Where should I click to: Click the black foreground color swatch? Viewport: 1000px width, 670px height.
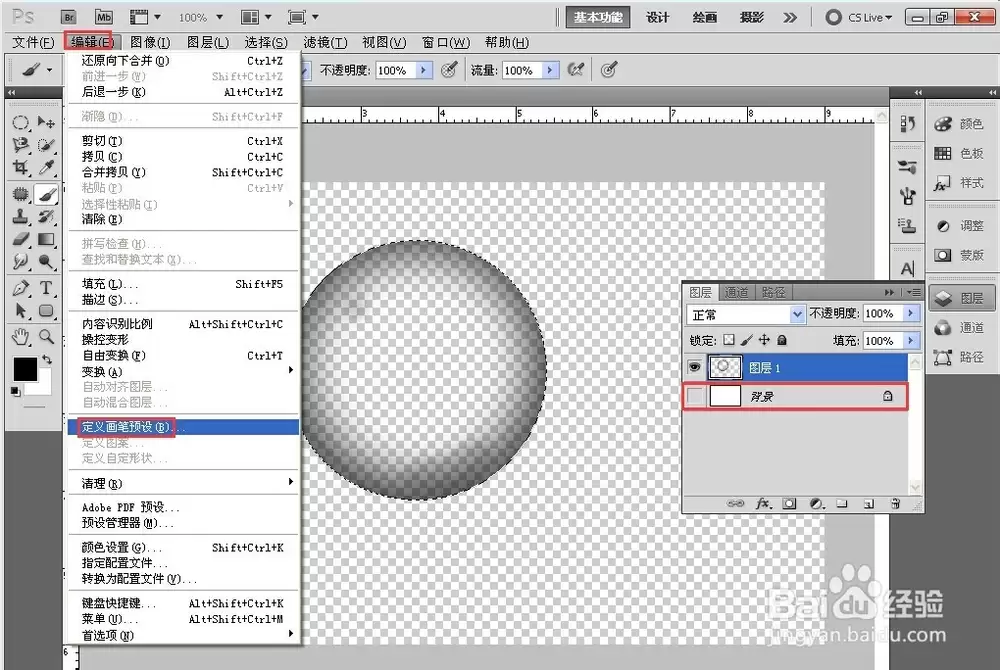25,369
